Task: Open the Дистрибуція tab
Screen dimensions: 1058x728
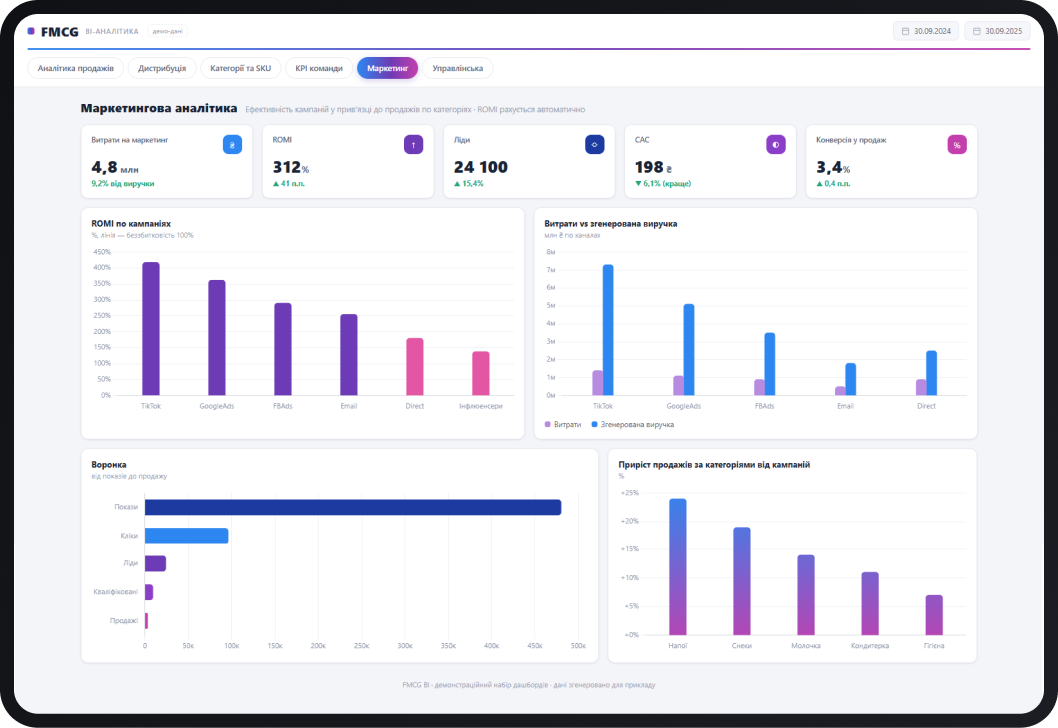Action: pyautogui.click(x=162, y=68)
